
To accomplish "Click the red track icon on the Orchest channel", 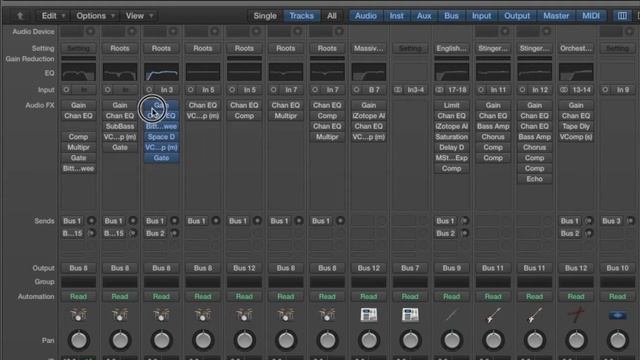I will [576, 315].
